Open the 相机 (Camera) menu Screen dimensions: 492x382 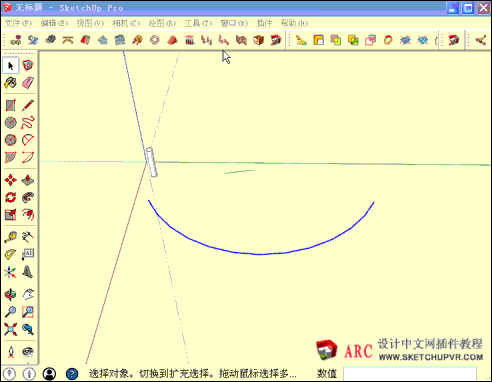(126, 23)
